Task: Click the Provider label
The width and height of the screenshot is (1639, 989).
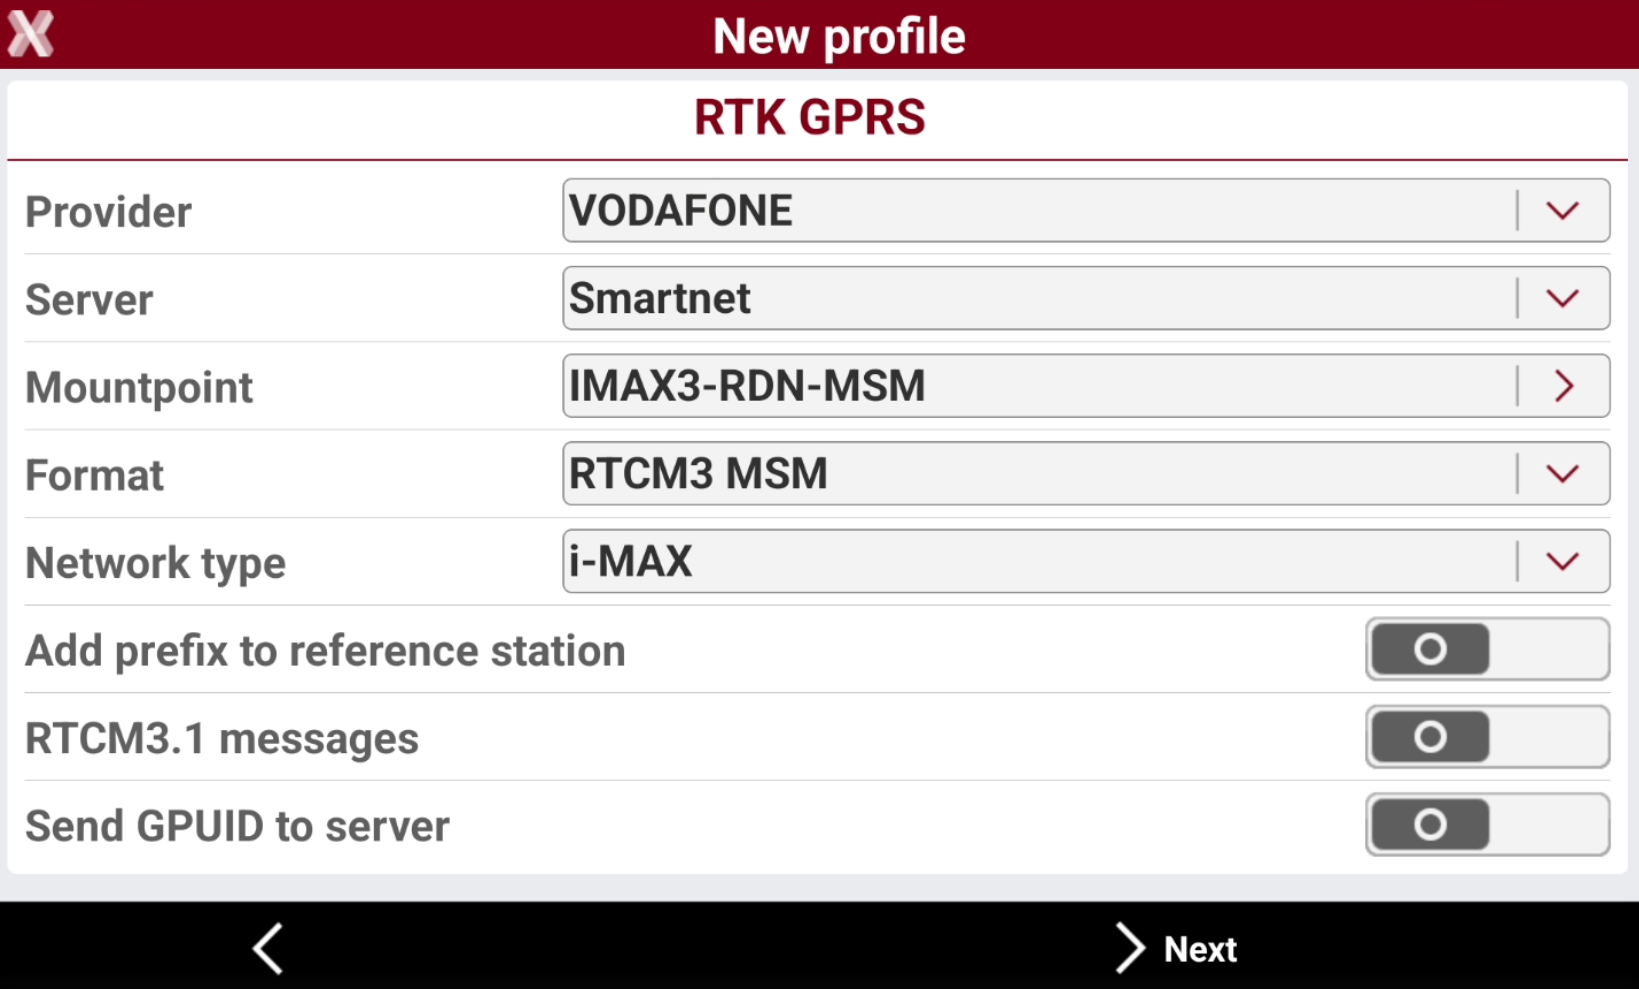Action: 109,212
